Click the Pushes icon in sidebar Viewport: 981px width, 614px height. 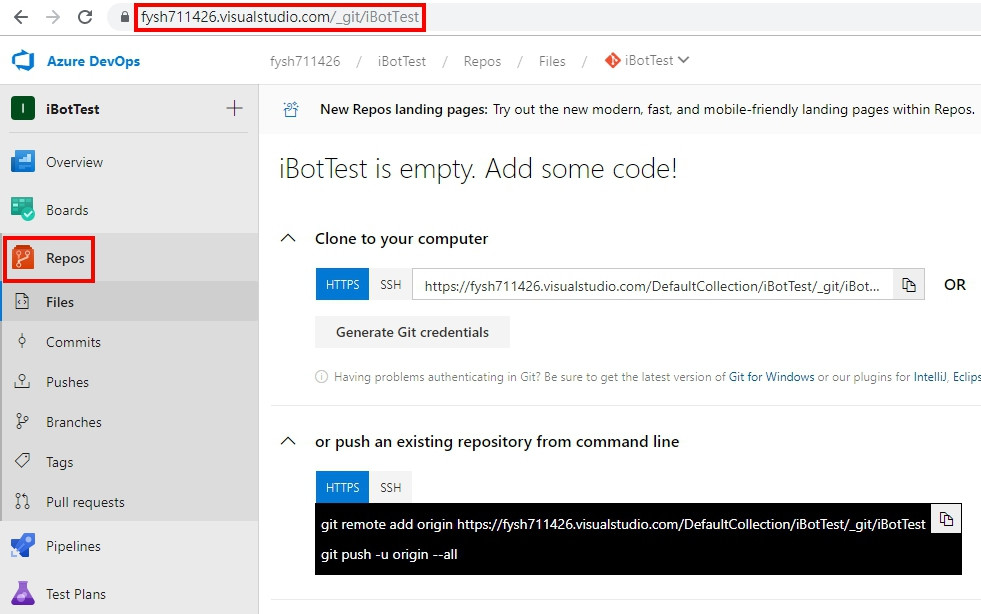[23, 381]
